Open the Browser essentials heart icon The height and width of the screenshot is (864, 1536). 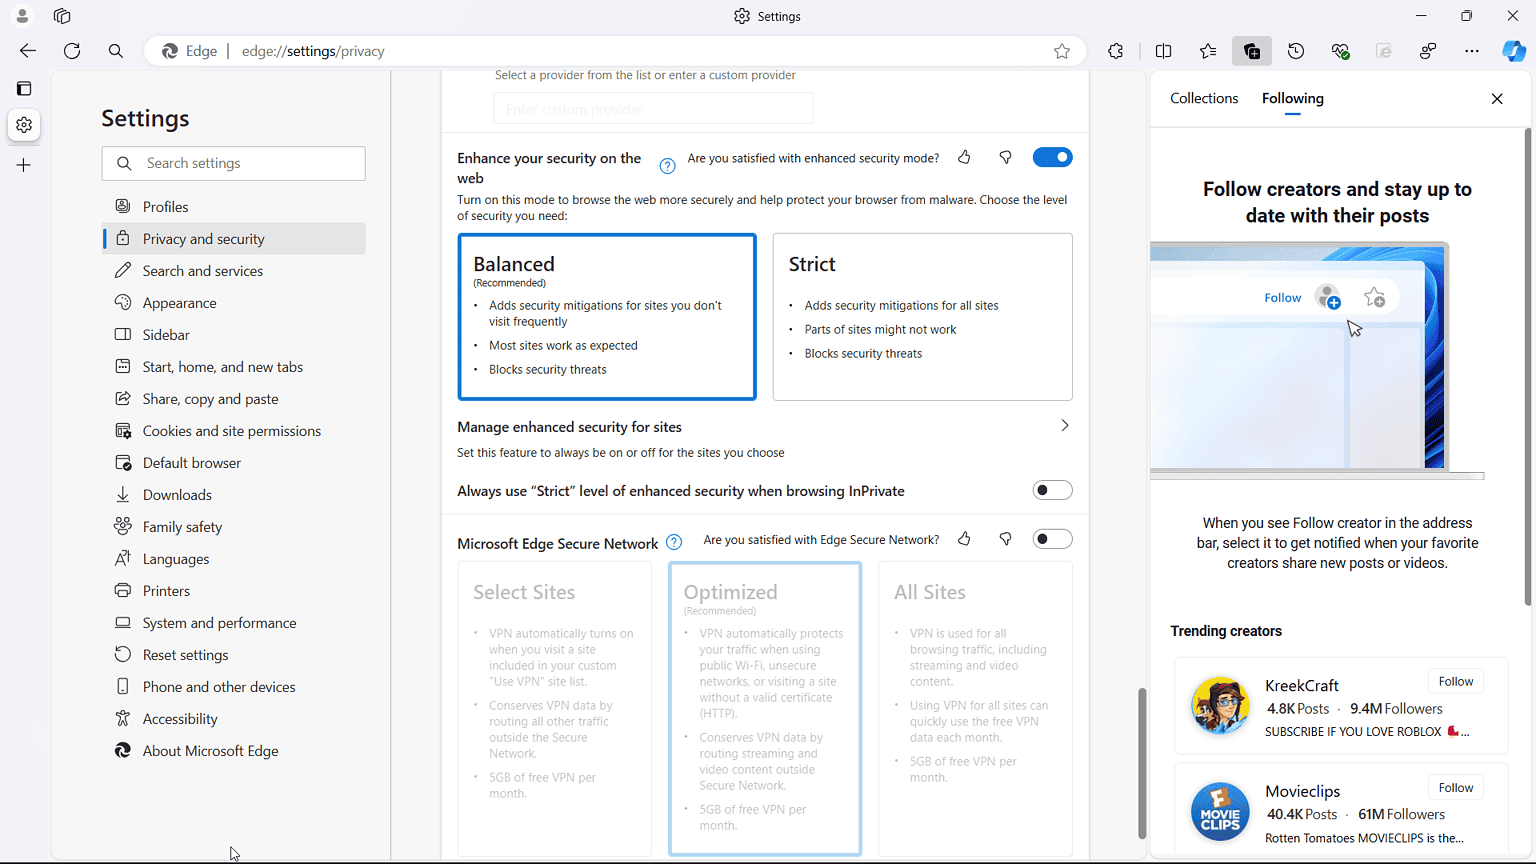click(1340, 51)
